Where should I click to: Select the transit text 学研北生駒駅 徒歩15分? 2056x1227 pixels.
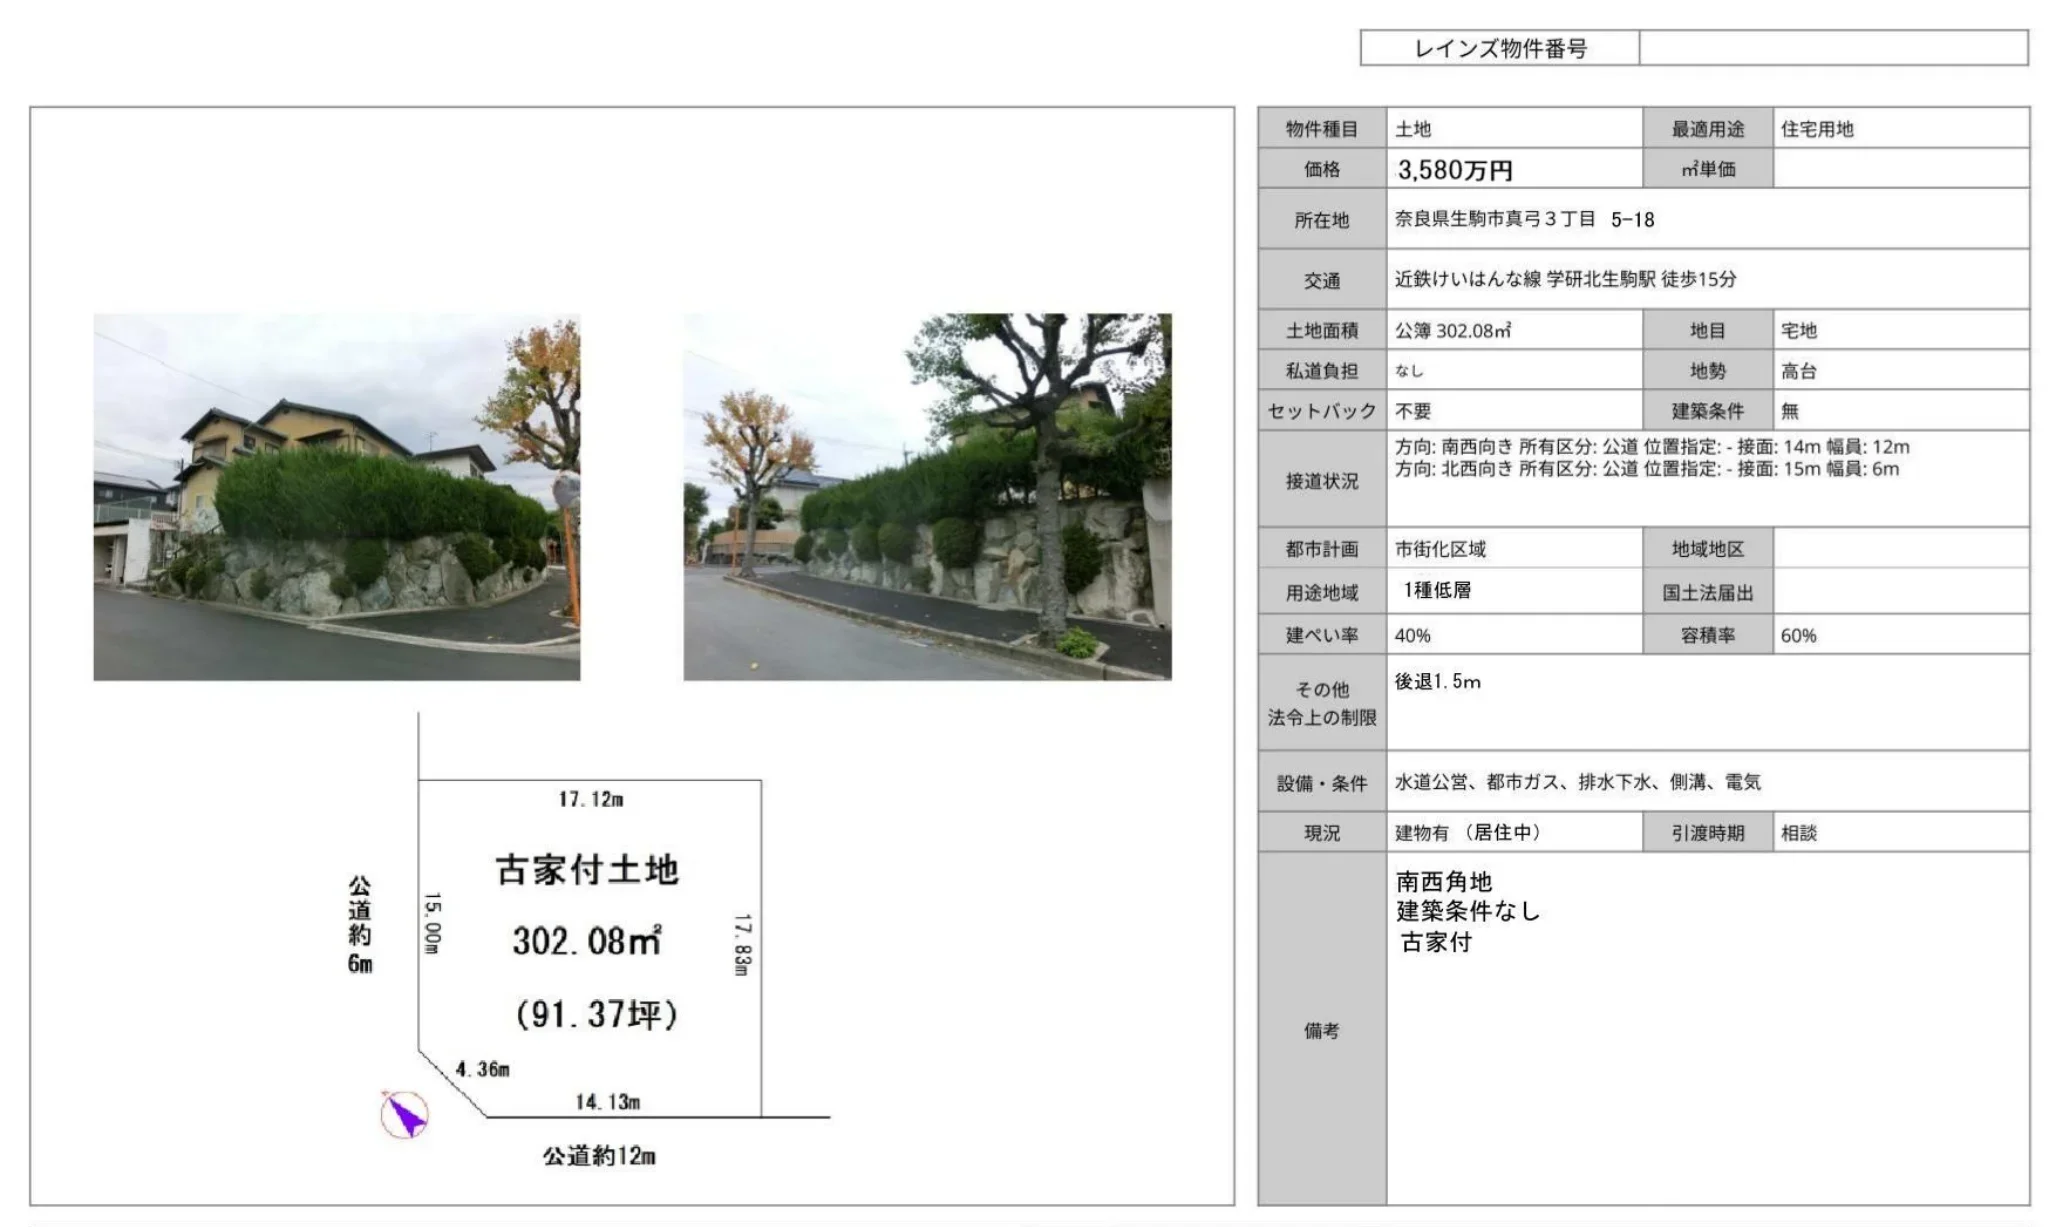tap(1642, 279)
